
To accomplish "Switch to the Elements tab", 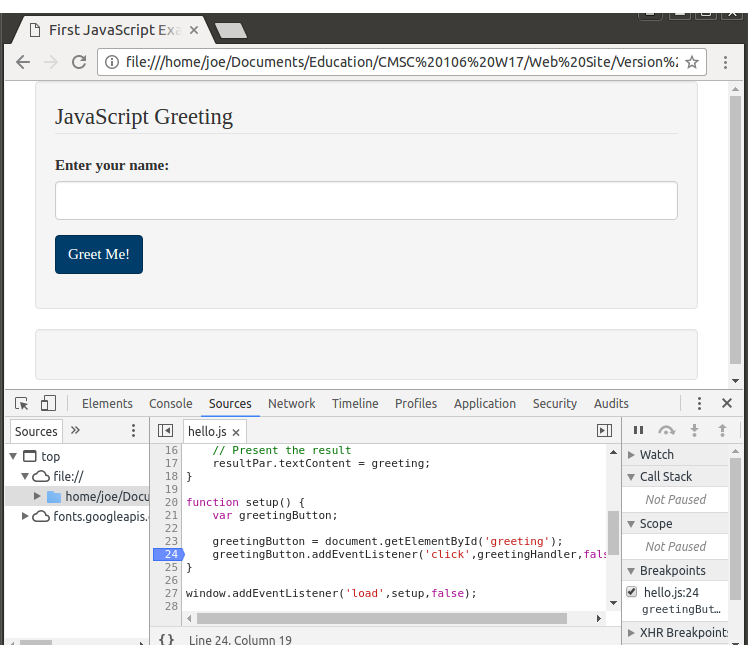I will [x=107, y=404].
